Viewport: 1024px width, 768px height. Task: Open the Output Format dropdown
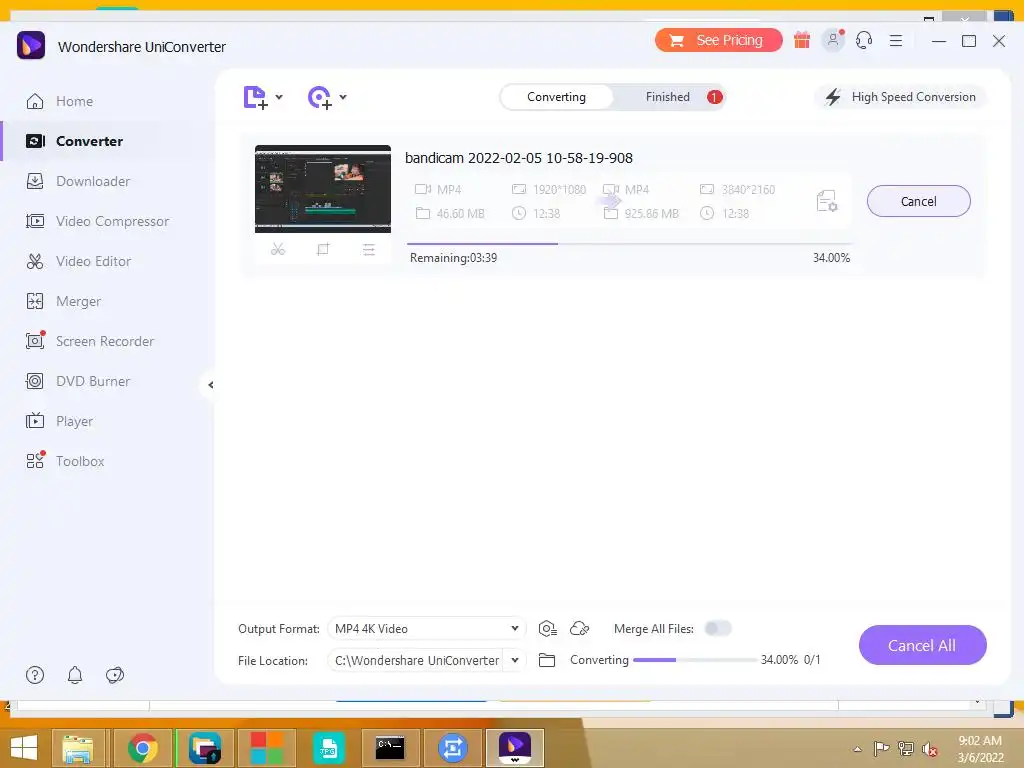point(426,628)
